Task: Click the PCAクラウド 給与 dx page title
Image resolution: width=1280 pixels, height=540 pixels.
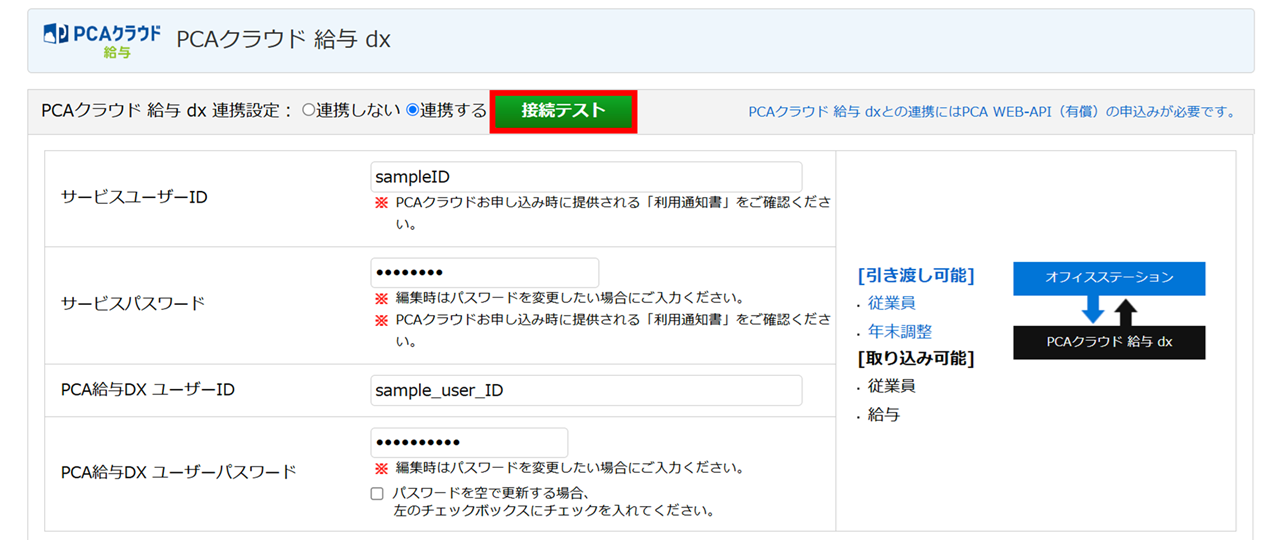Action: click(x=283, y=40)
